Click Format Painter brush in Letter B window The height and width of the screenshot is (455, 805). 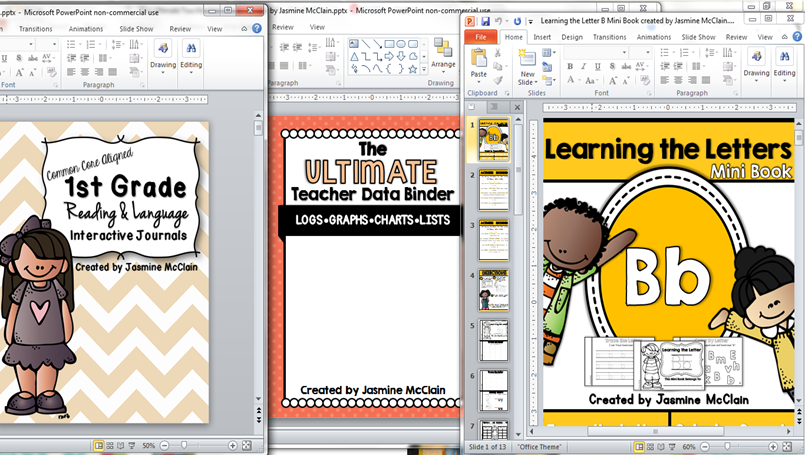tap(497, 80)
